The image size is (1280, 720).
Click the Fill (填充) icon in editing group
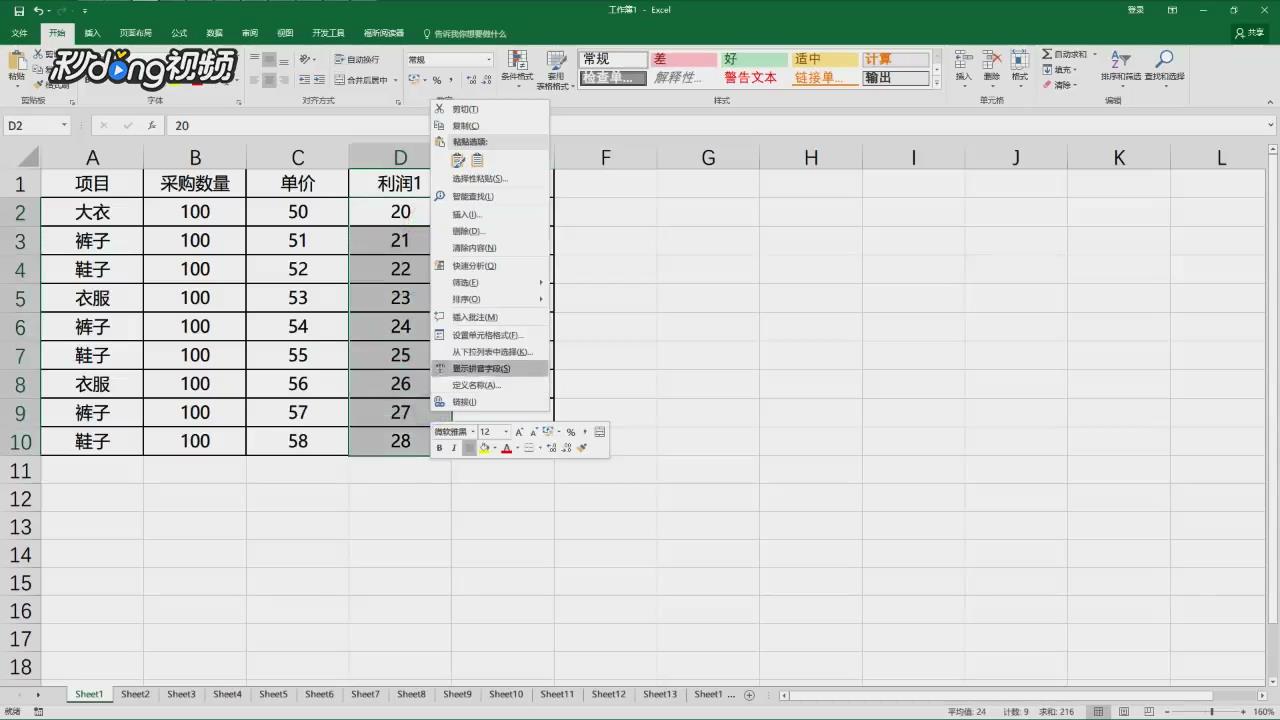click(1047, 69)
